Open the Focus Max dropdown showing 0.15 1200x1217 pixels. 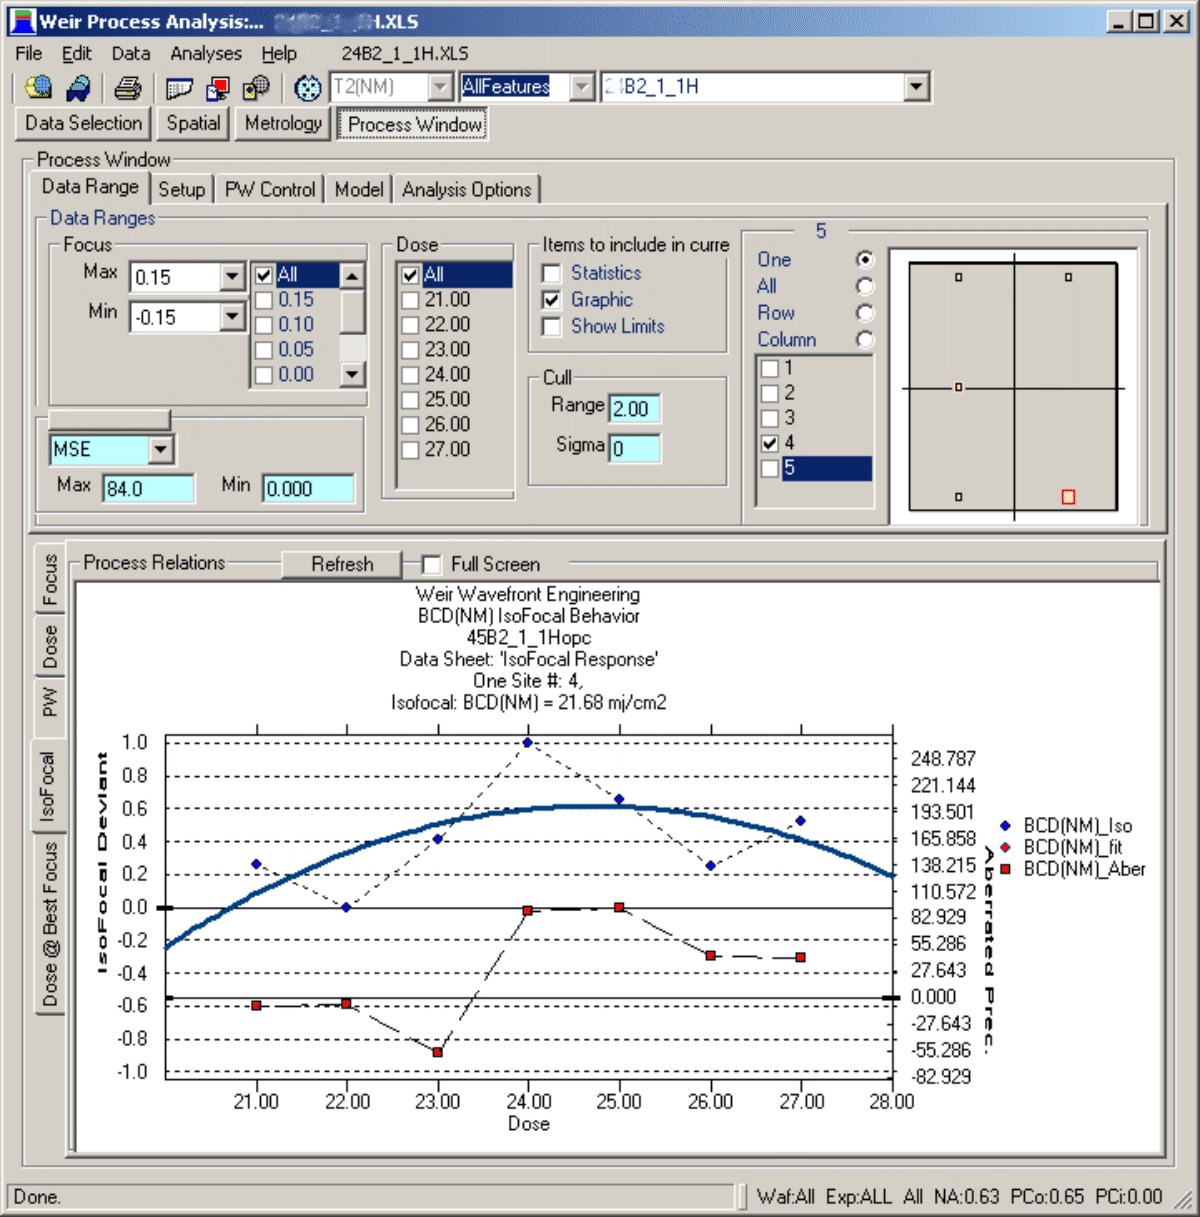pyautogui.click(x=232, y=276)
